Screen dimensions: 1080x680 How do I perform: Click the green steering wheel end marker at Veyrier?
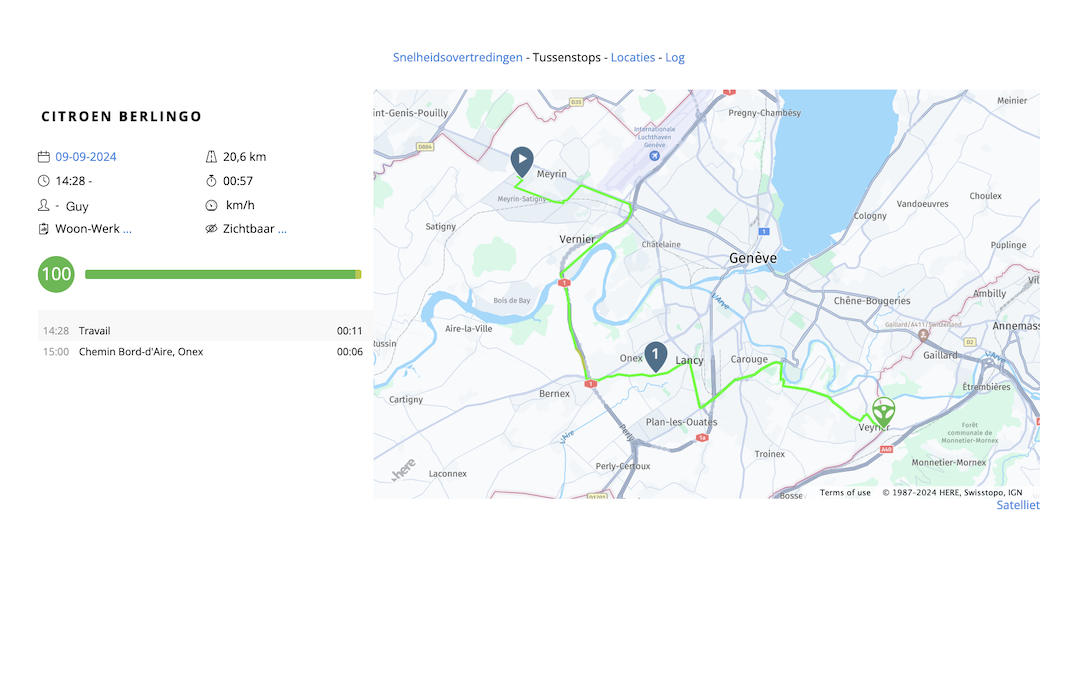coord(883,411)
